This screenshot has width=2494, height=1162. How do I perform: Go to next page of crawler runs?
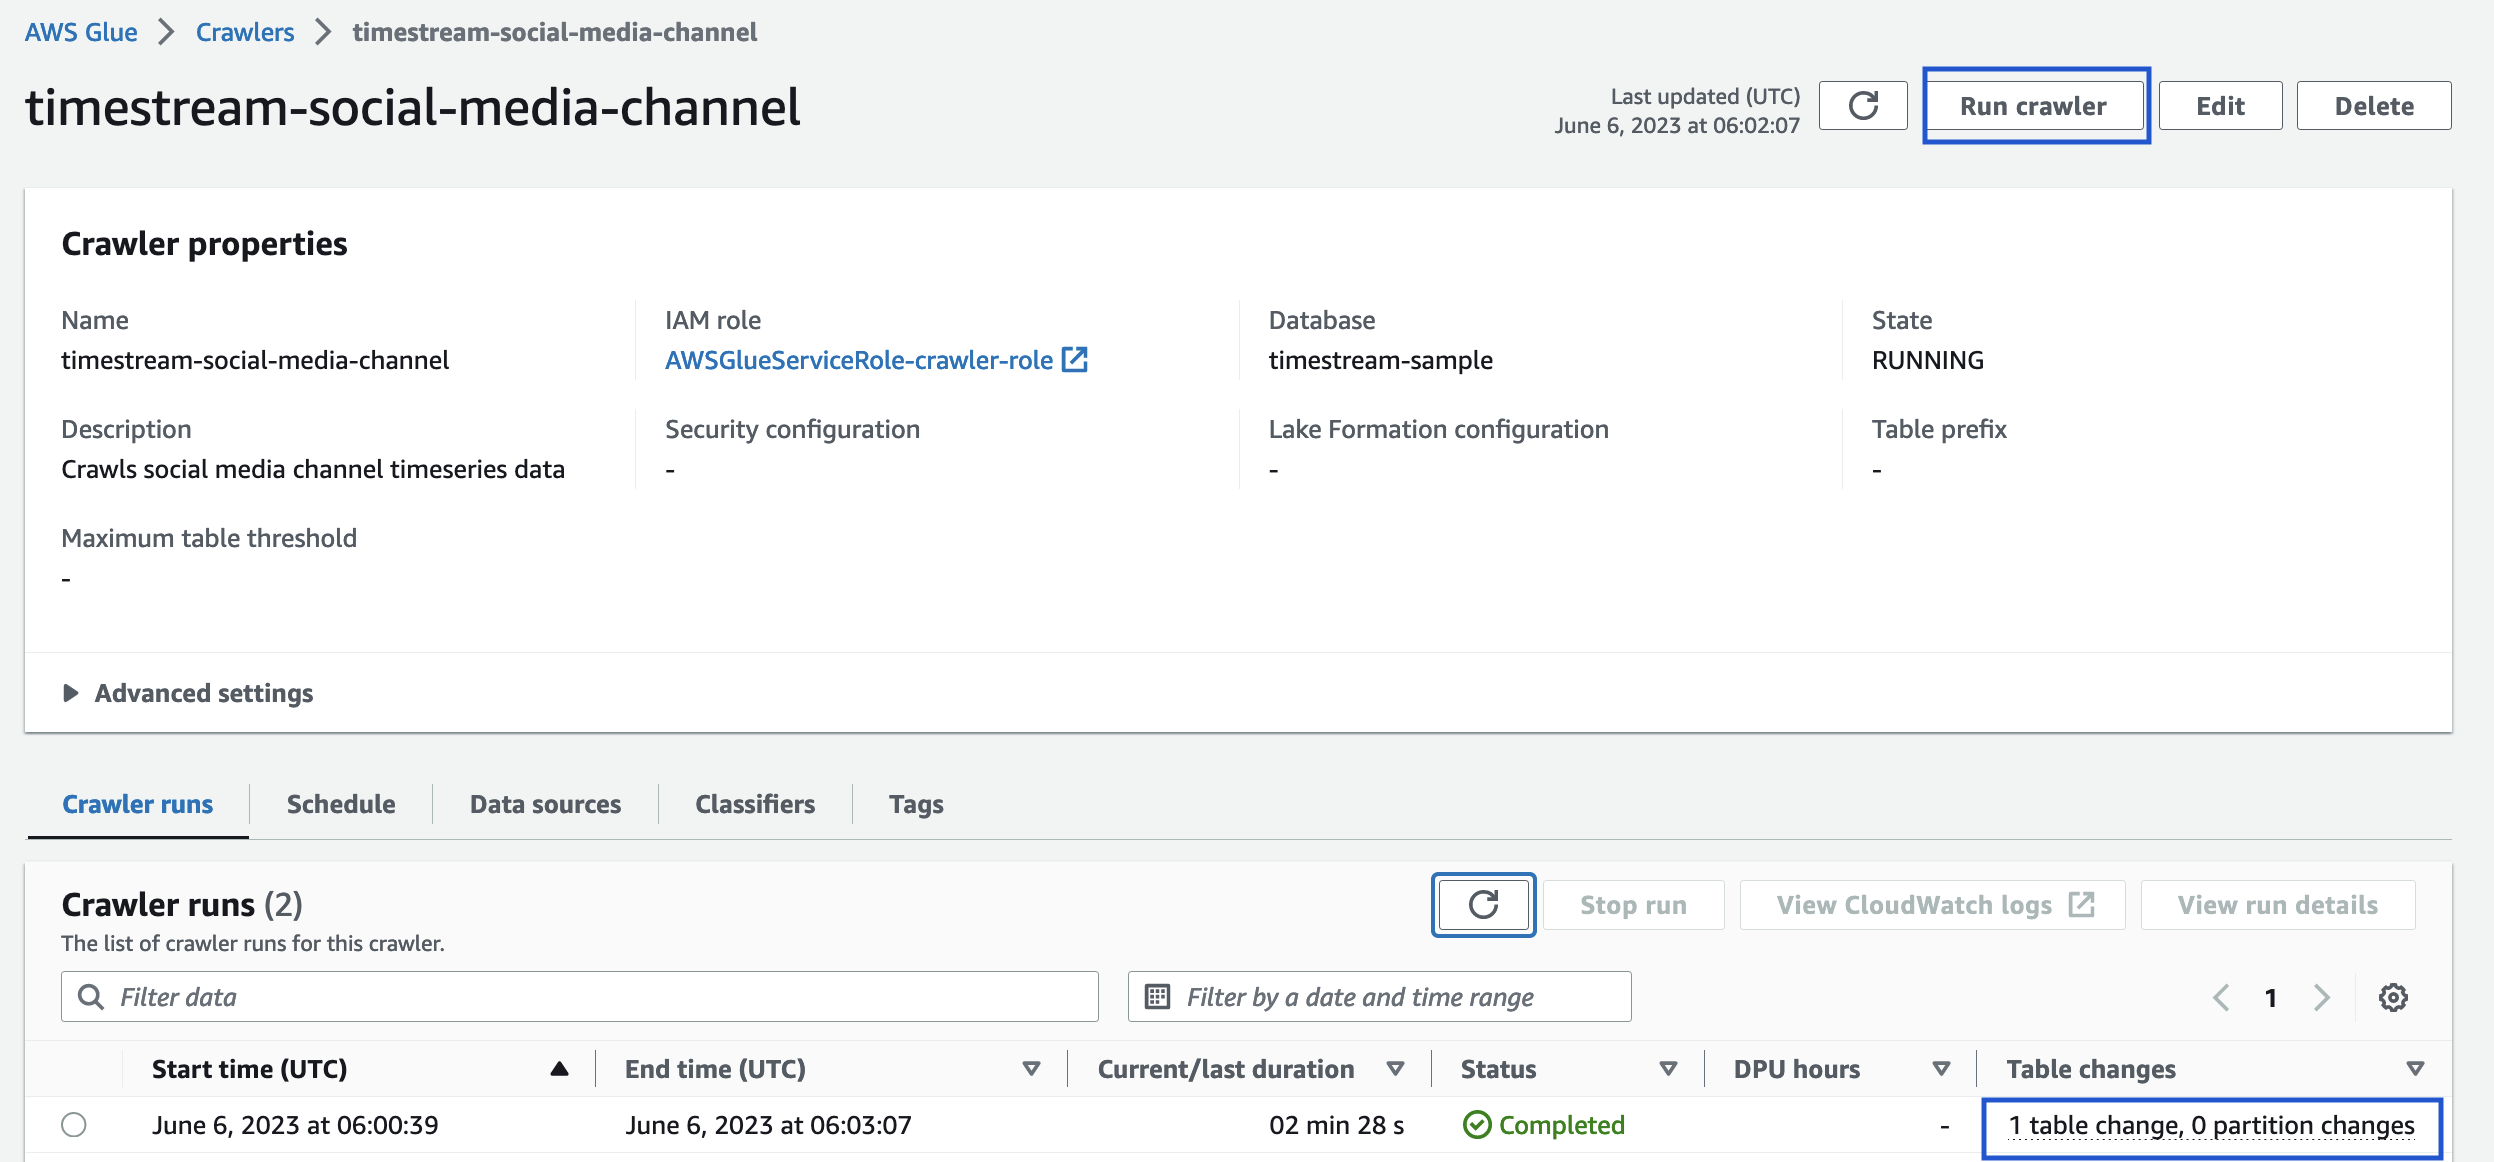coord(2322,997)
